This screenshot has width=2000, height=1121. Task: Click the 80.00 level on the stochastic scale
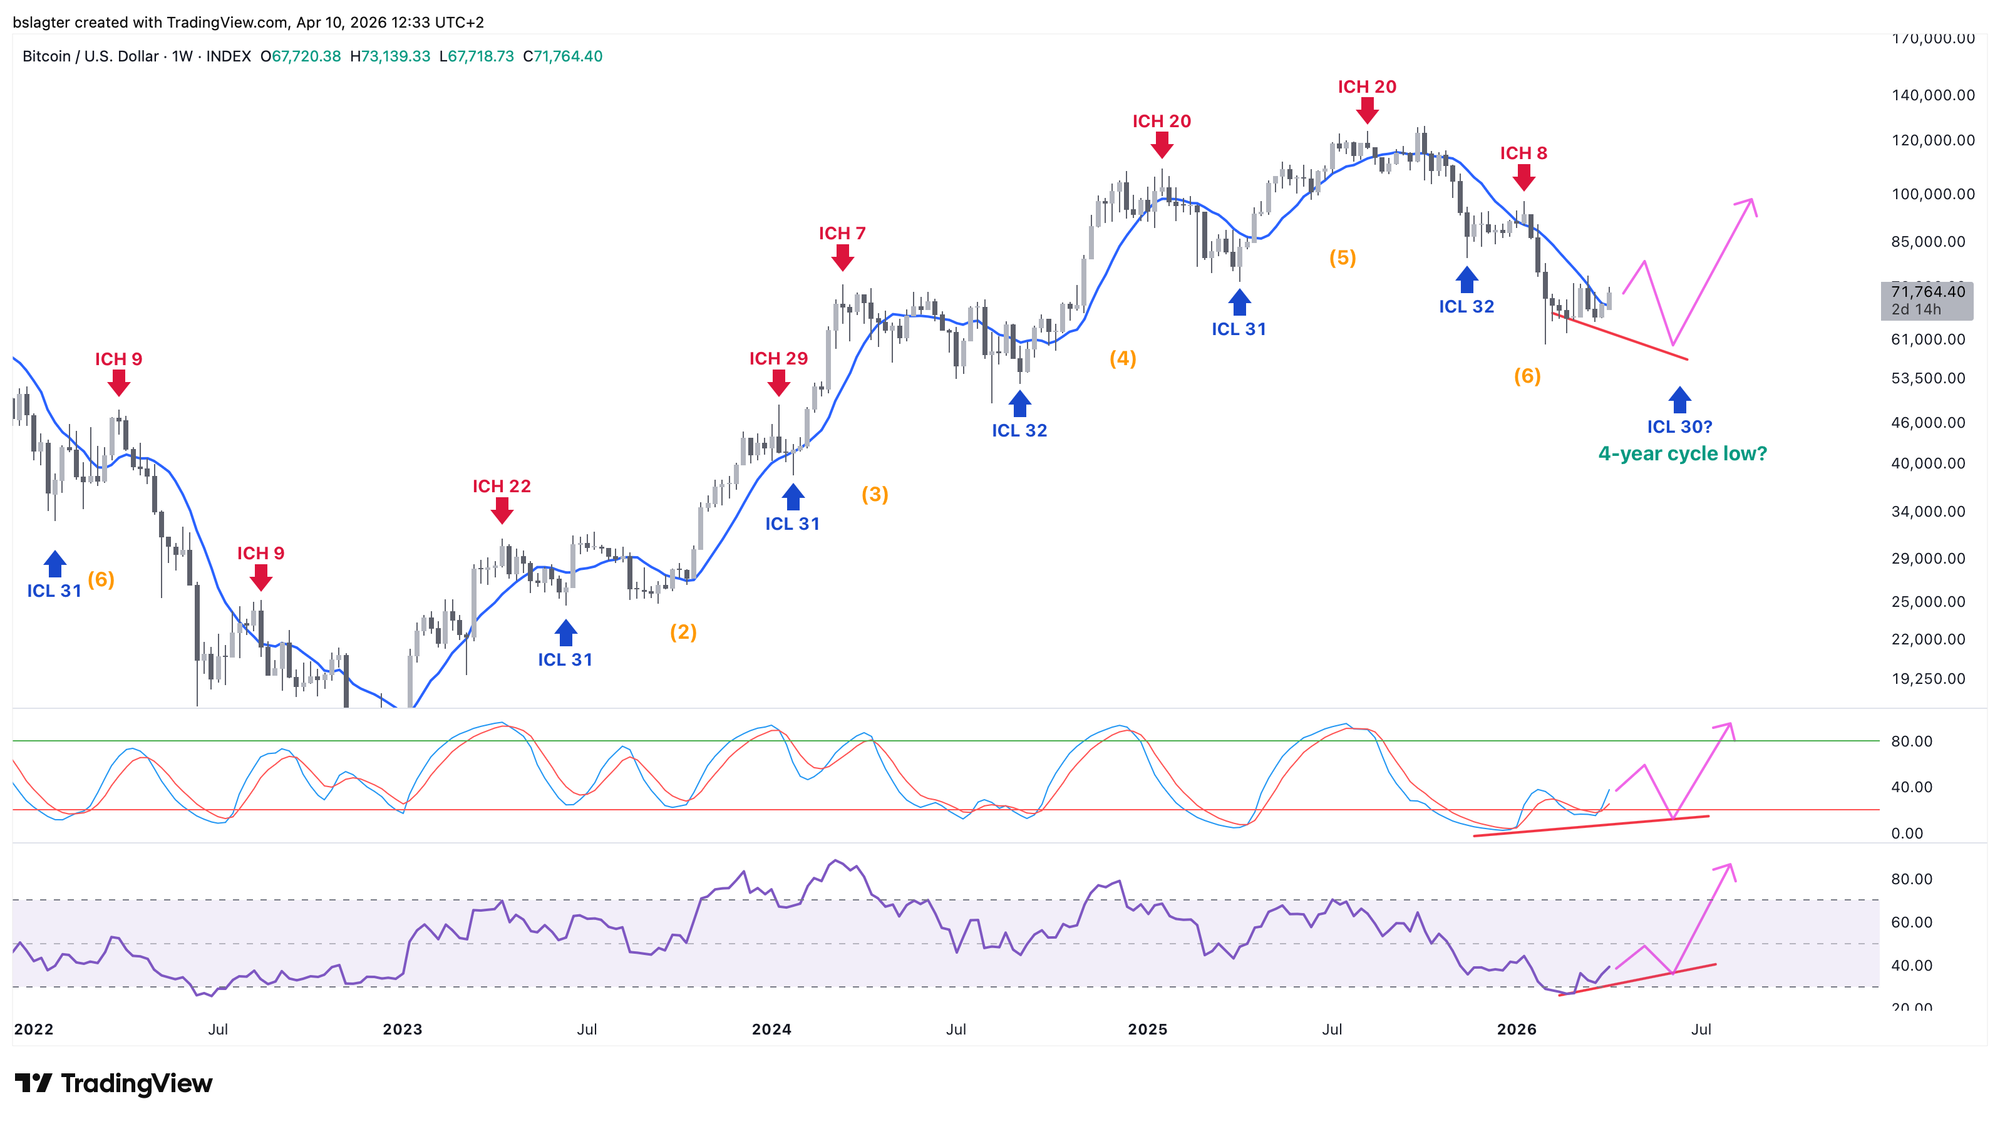pyautogui.click(x=1911, y=741)
